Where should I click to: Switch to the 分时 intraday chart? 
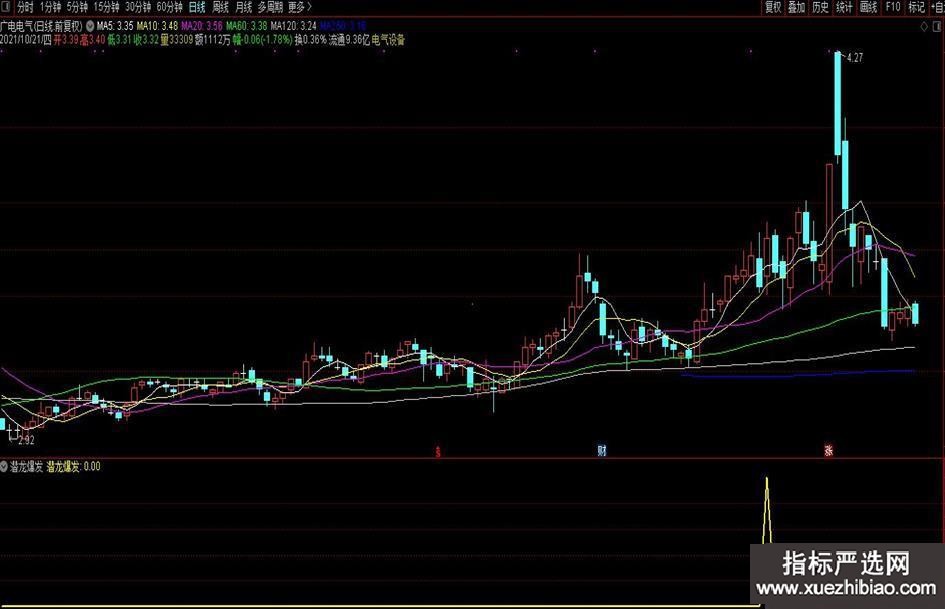[x=25, y=7]
